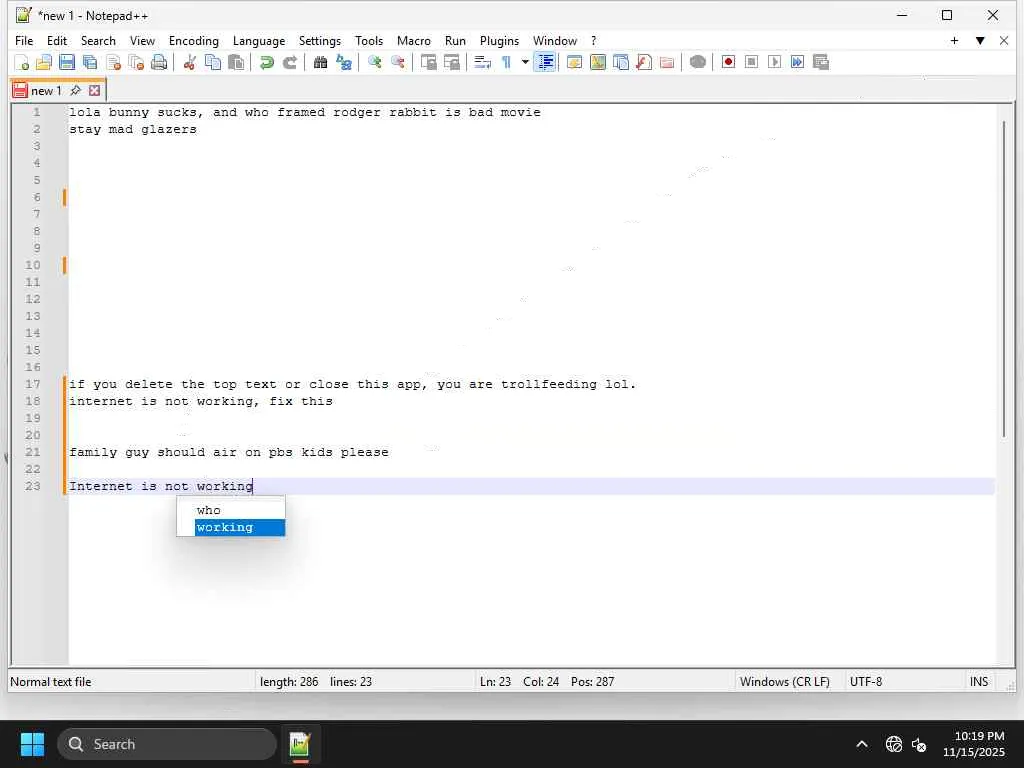The width and height of the screenshot is (1024, 768).
Task: Expand the system tray hidden icons chevron
Action: coord(862,744)
